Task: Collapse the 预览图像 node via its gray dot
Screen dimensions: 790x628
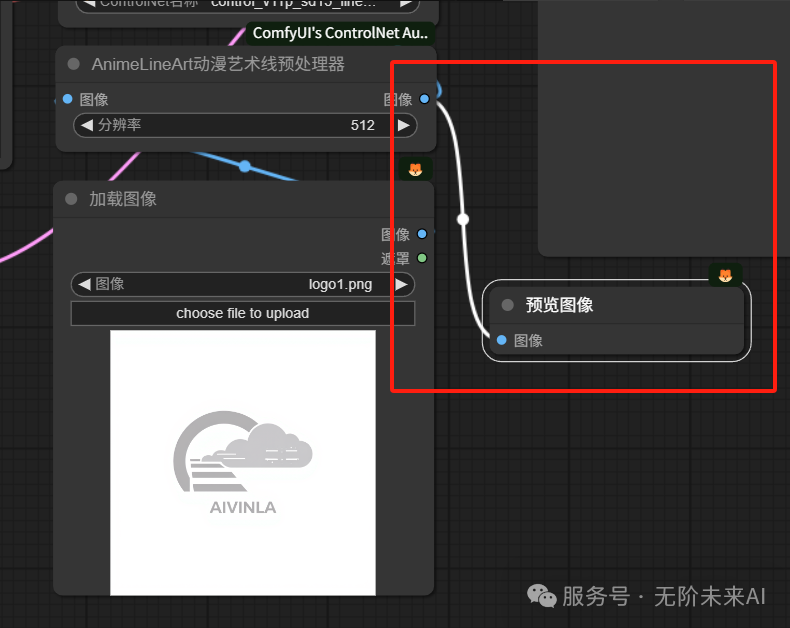Action: (507, 305)
